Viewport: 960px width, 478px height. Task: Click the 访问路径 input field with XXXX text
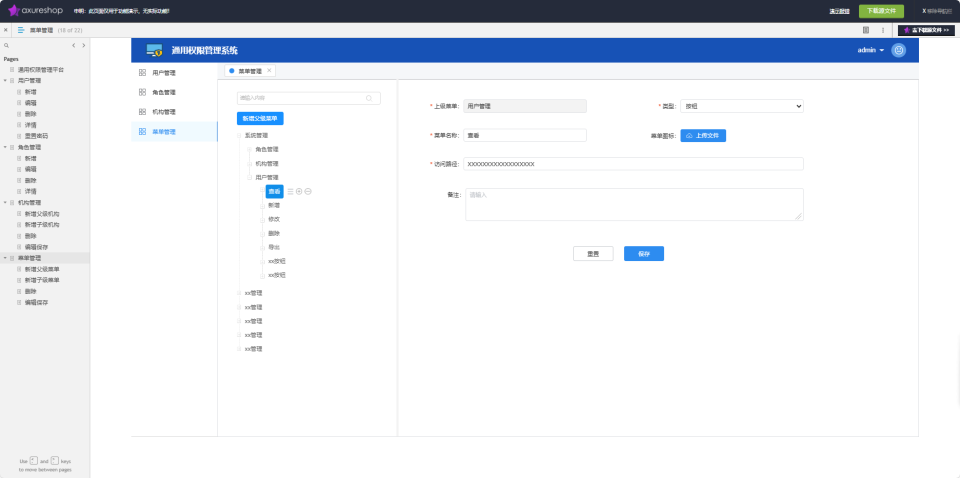633,164
